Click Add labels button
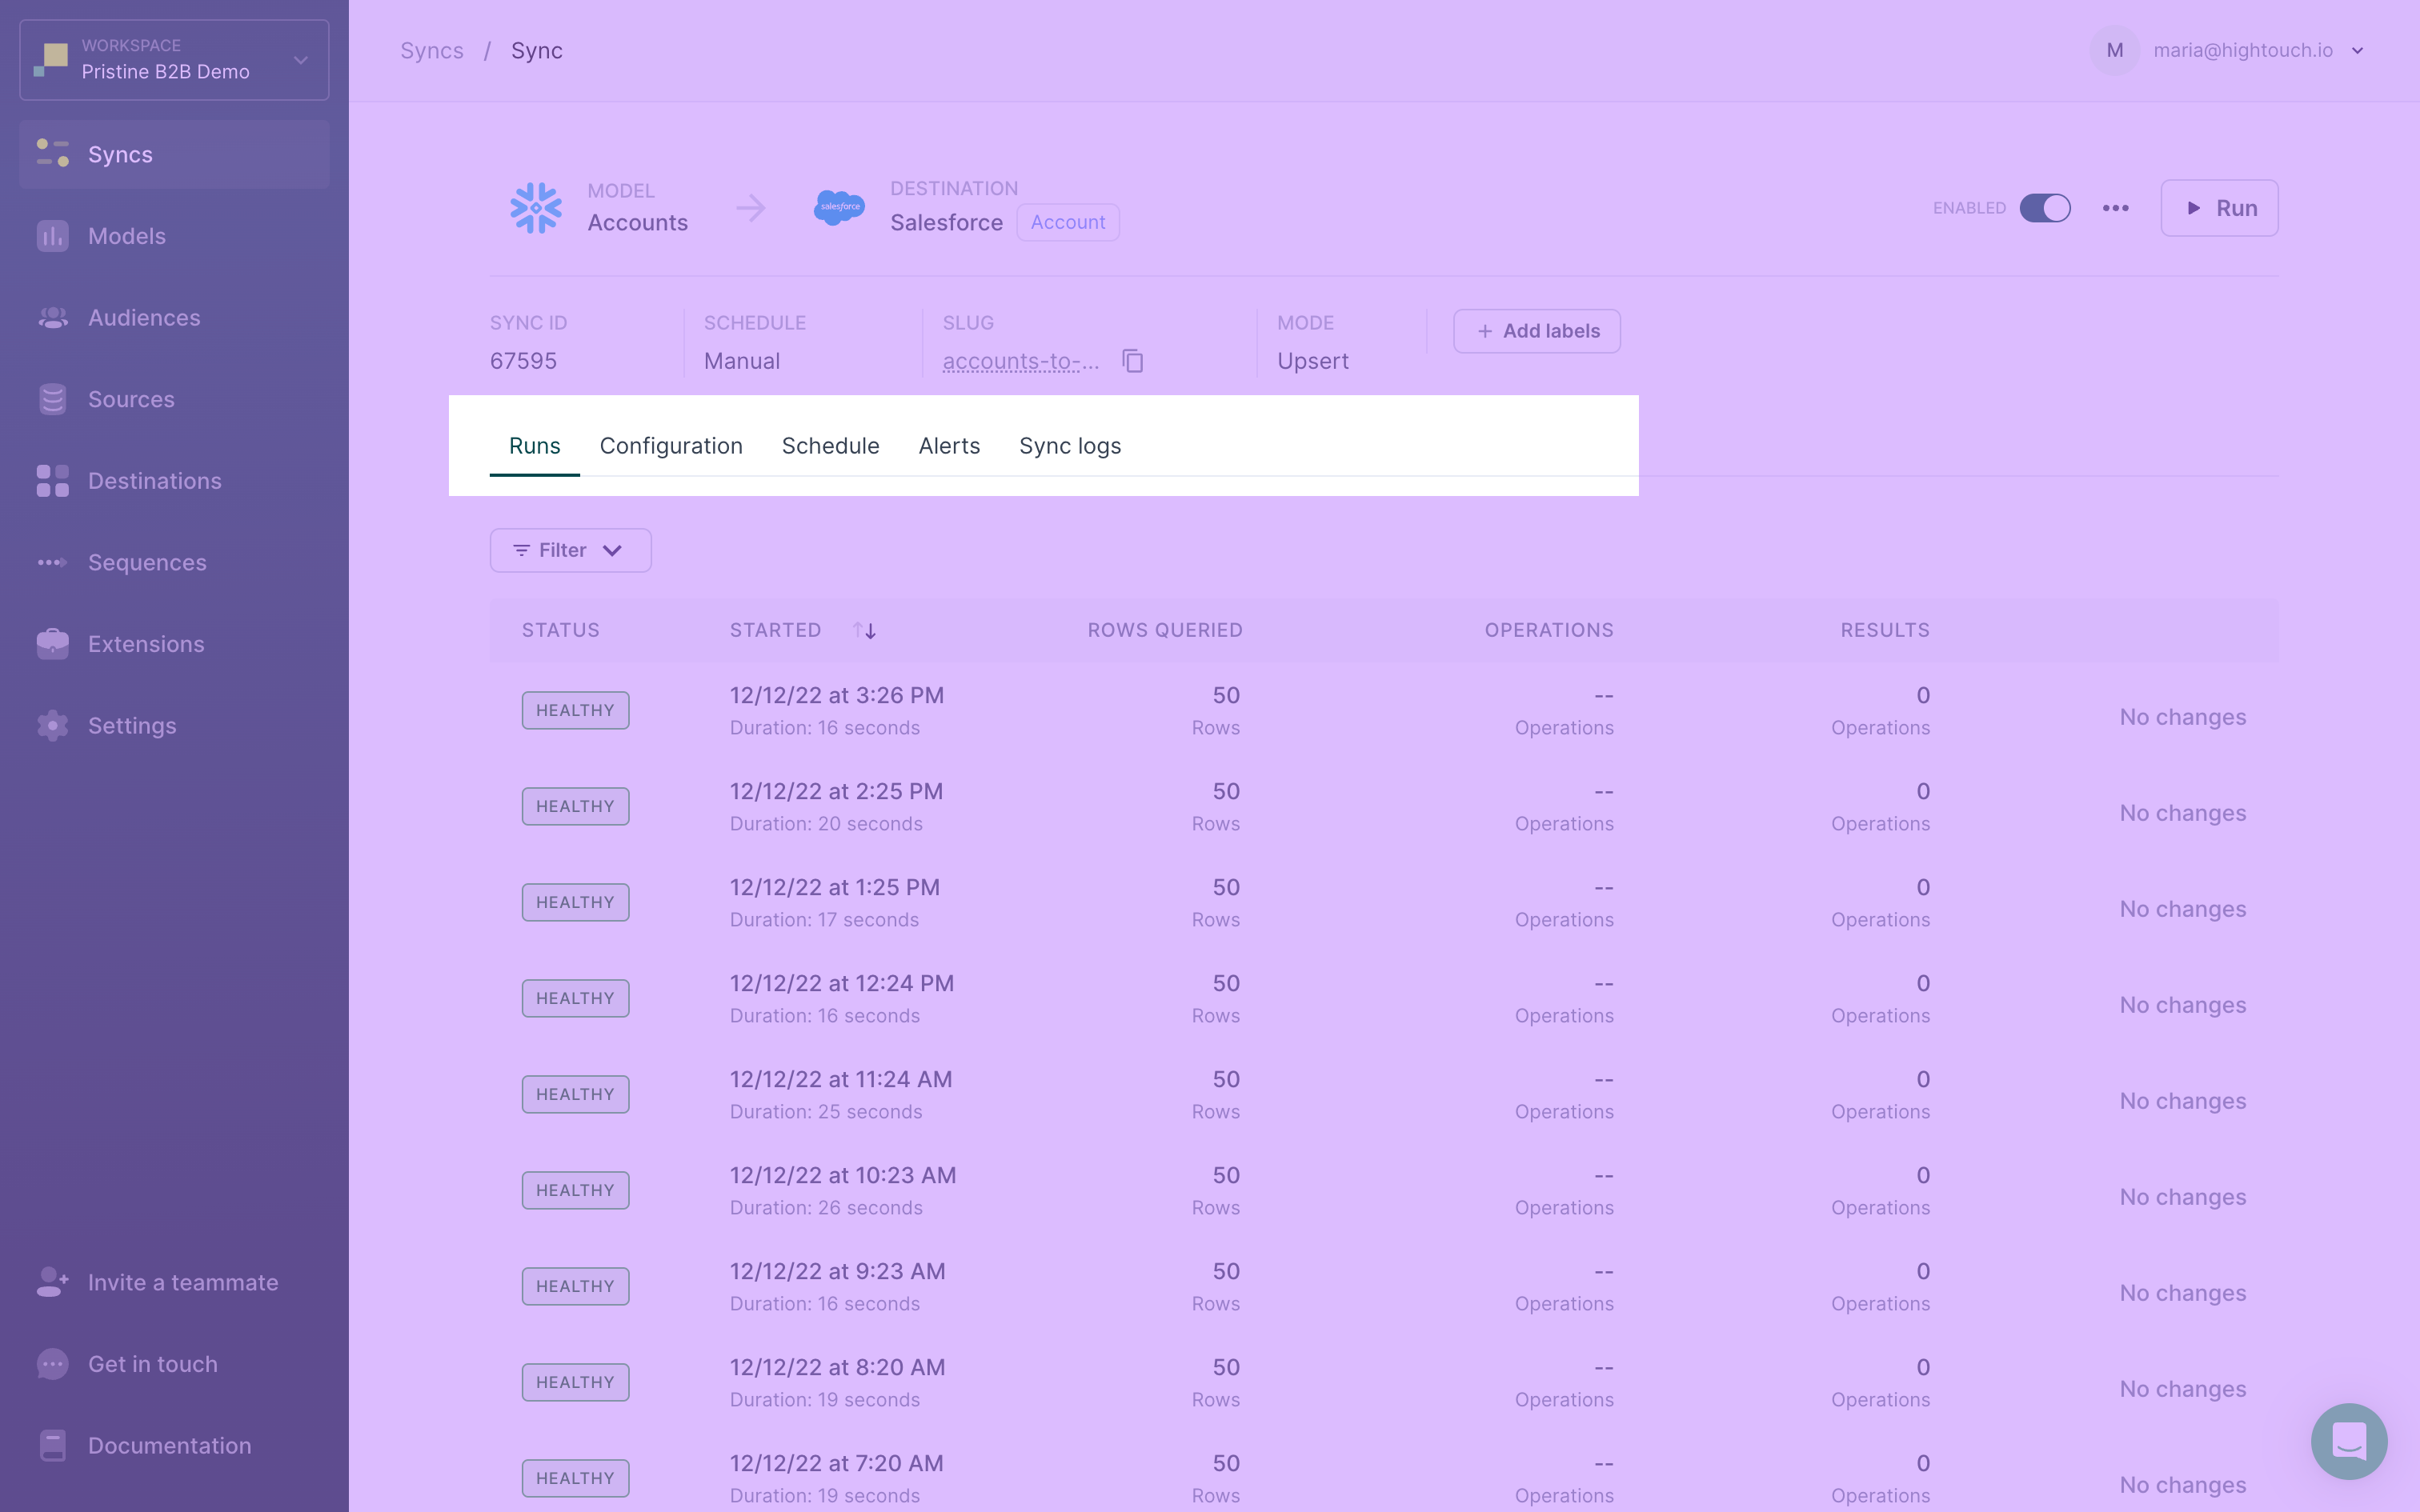Viewport: 2420px width, 1512px height. [1537, 331]
